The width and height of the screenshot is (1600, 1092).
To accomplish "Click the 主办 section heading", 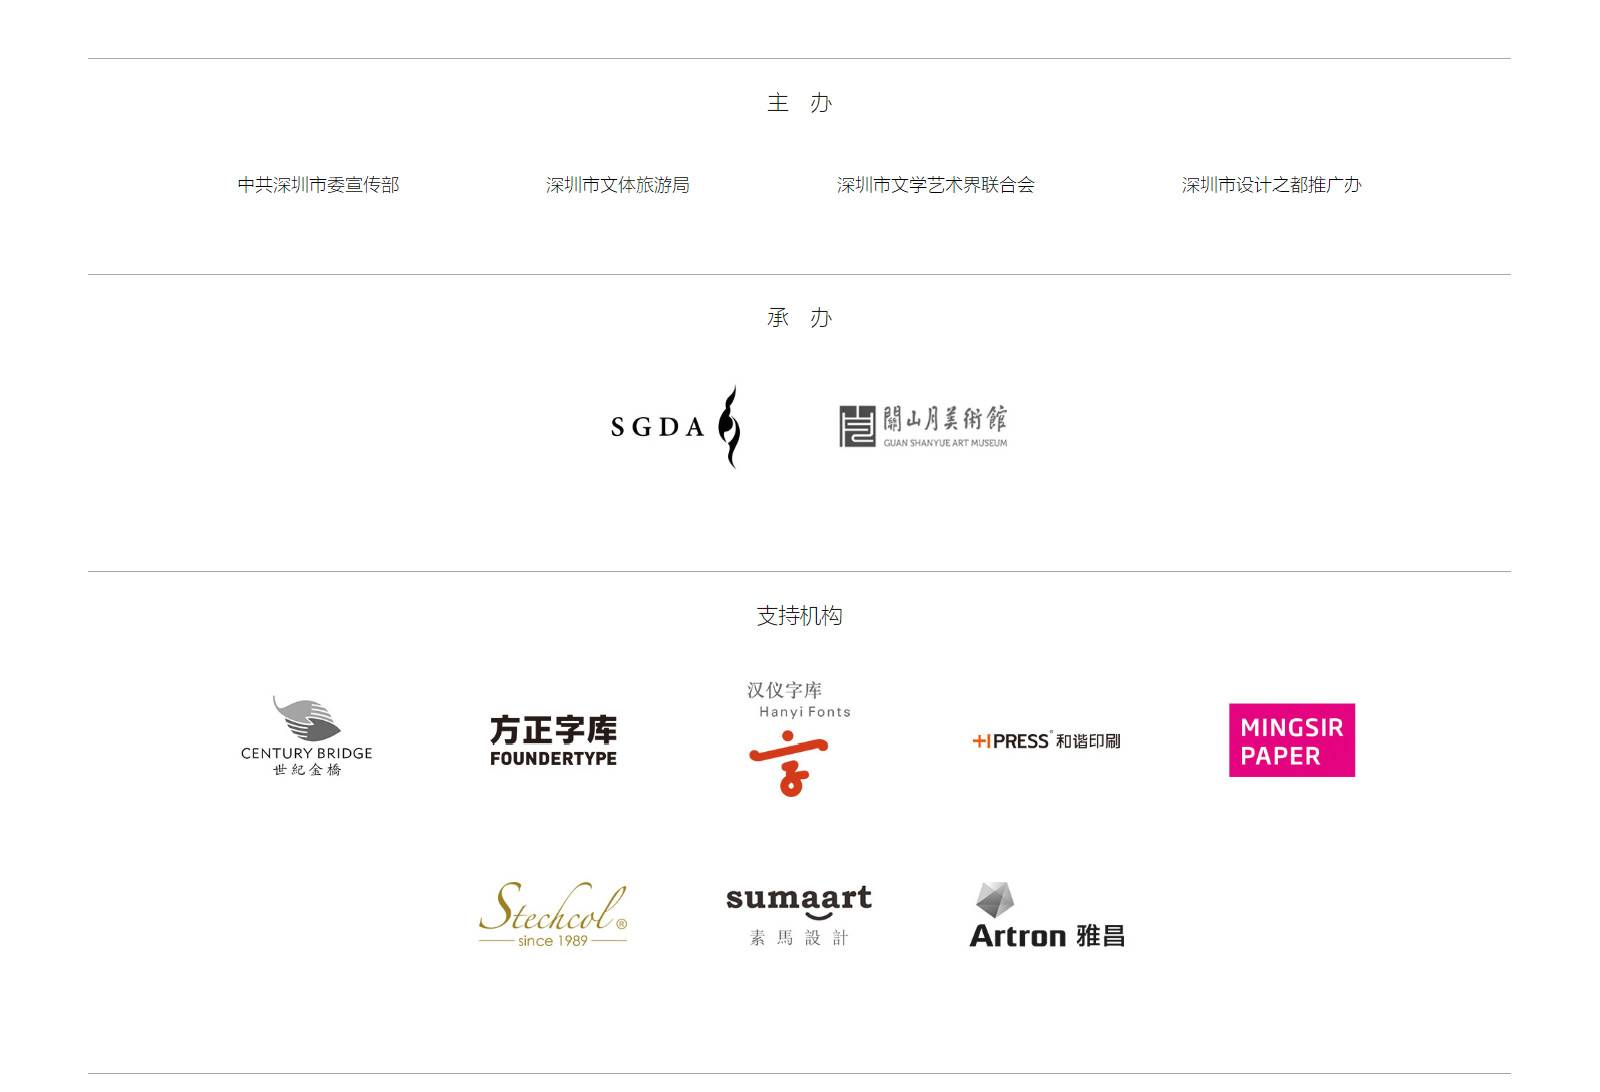I will coord(799,103).
